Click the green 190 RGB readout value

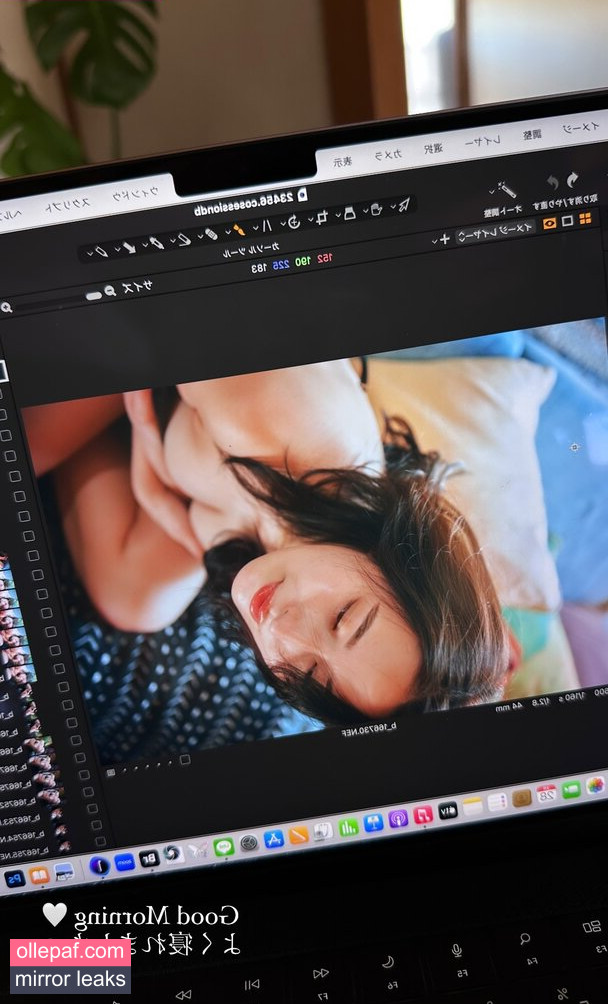coord(303,261)
